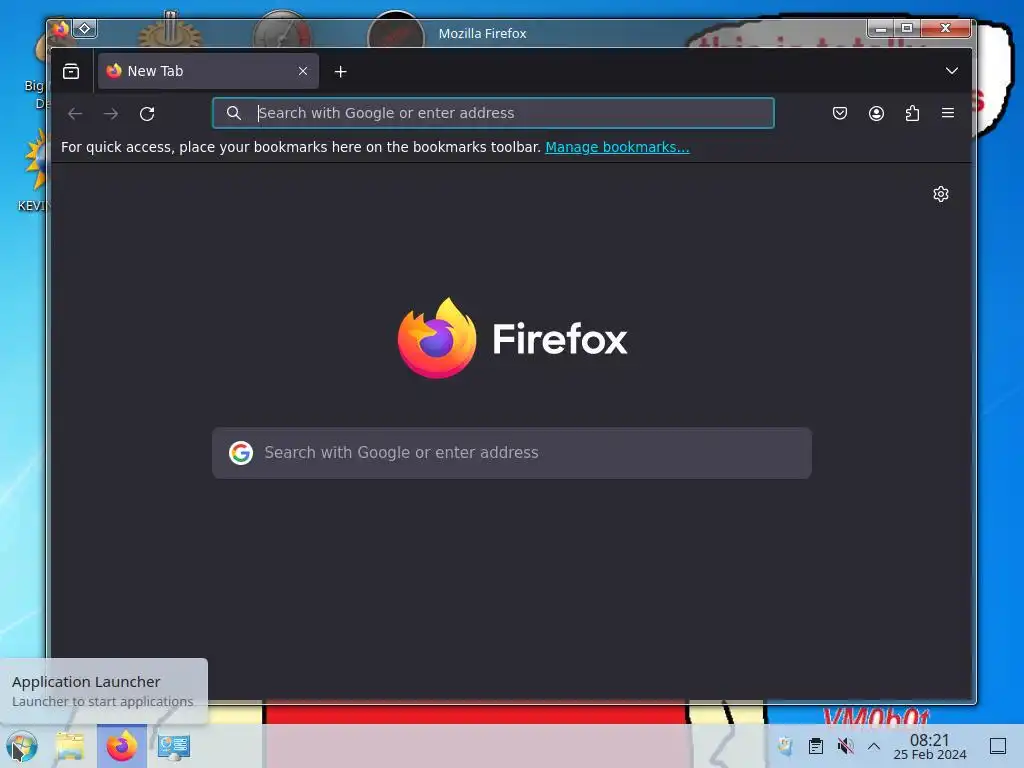
Task: Open the first system tray icon
Action: click(x=785, y=746)
